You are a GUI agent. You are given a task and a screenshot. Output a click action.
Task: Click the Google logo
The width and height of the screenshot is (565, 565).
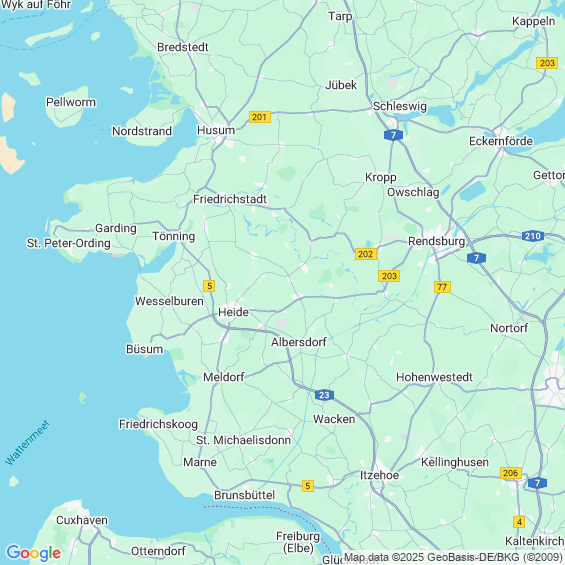click(34, 553)
